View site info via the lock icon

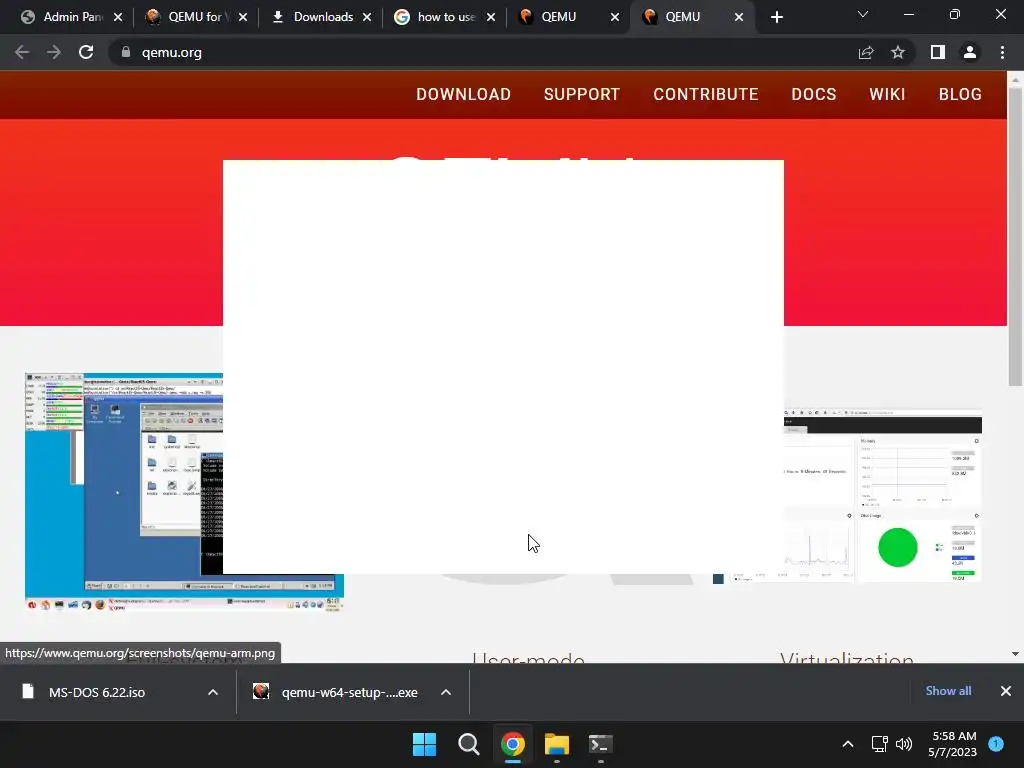point(125,52)
